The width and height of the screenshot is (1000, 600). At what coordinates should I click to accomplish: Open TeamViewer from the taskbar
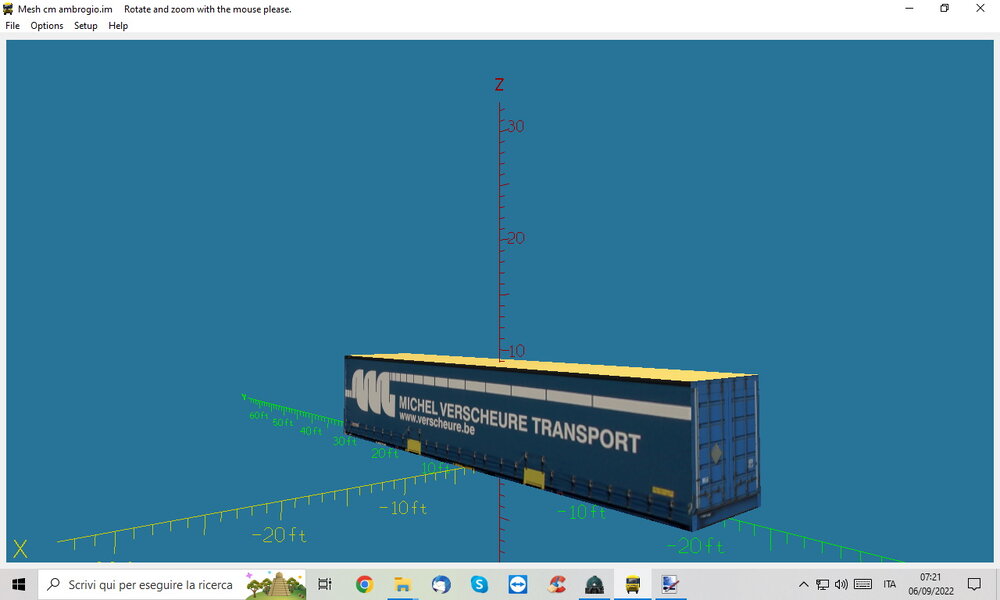[517, 584]
